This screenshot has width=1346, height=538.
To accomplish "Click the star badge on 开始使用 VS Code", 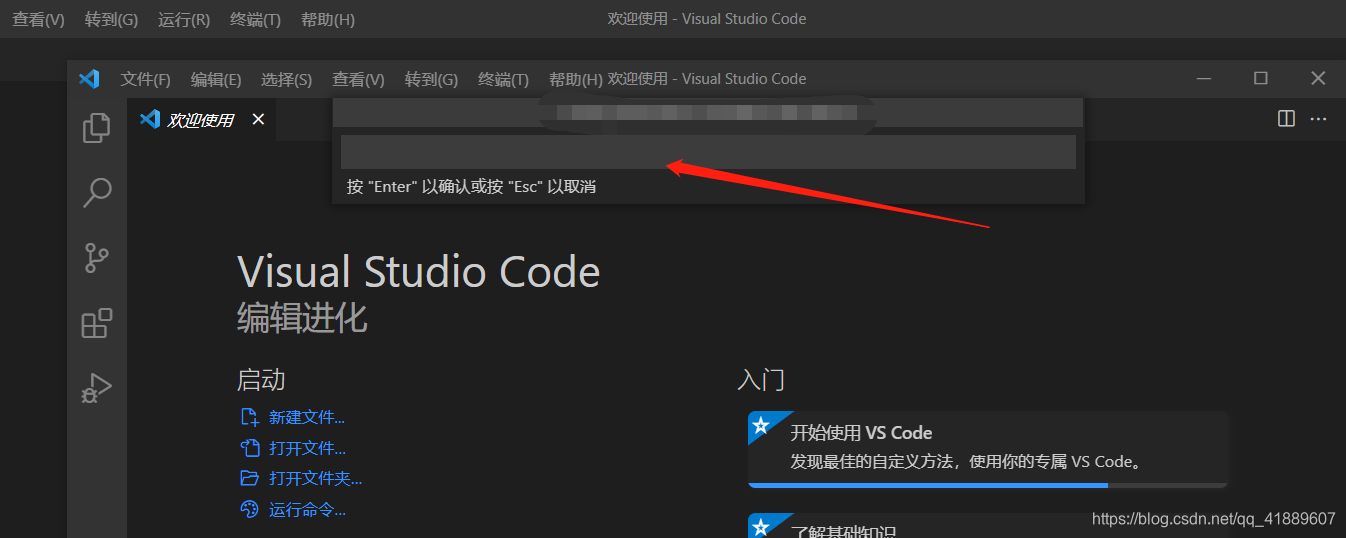I will (x=760, y=425).
